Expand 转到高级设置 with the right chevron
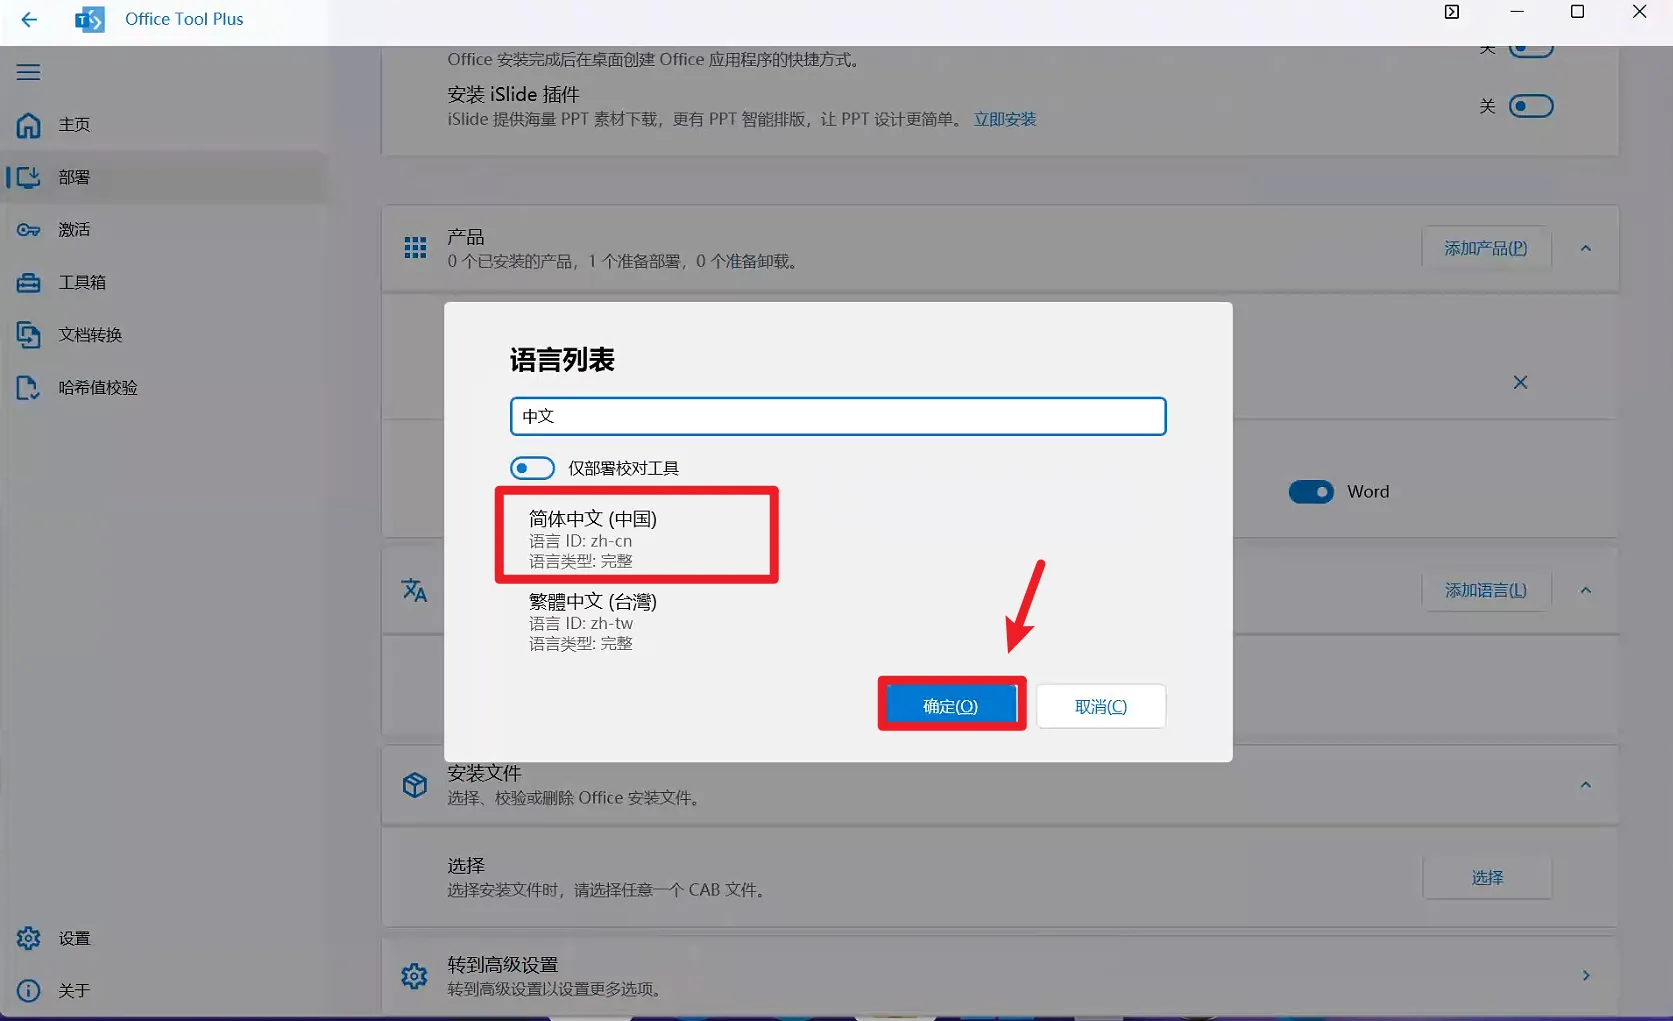 click(x=1586, y=975)
